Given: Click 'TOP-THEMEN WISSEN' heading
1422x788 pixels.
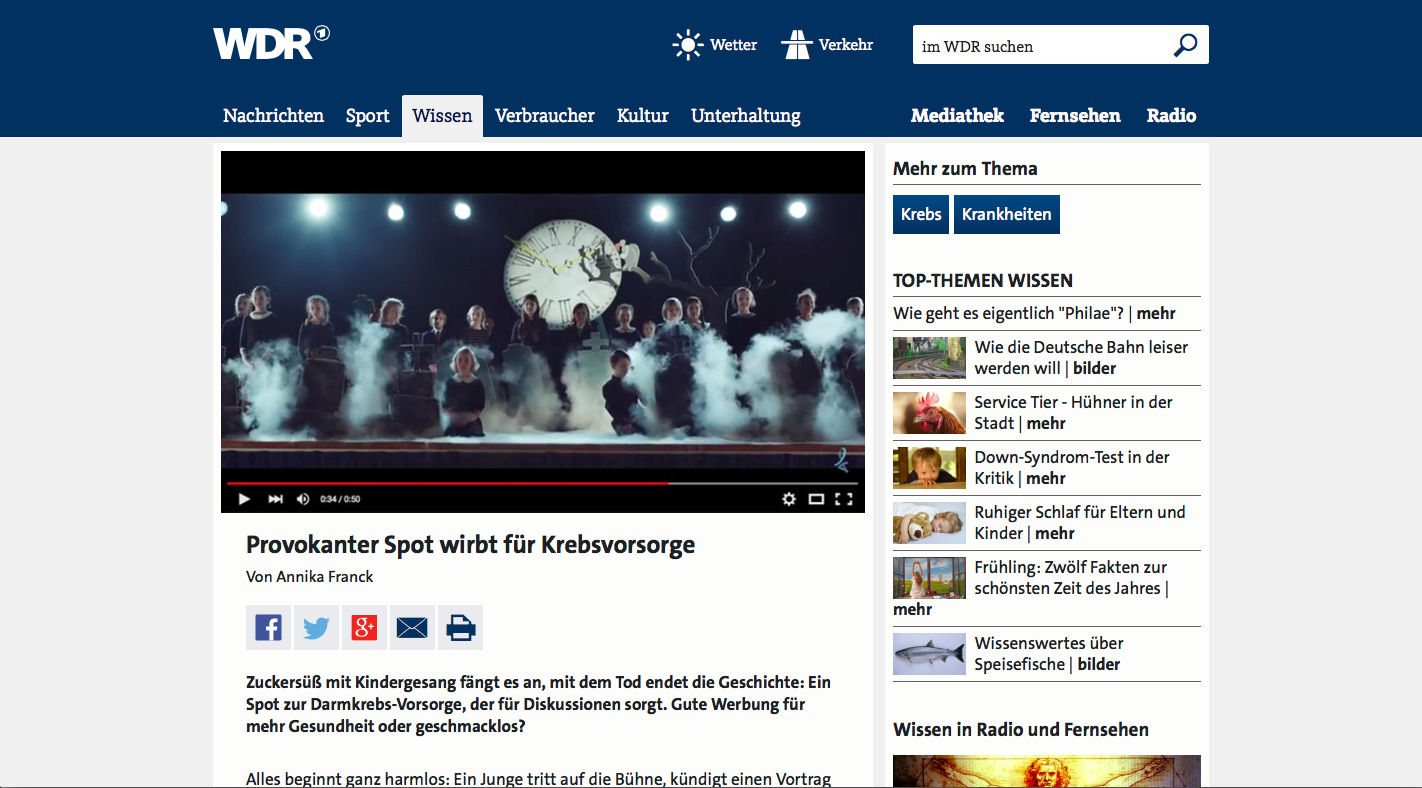Looking at the screenshot, I should click(983, 281).
